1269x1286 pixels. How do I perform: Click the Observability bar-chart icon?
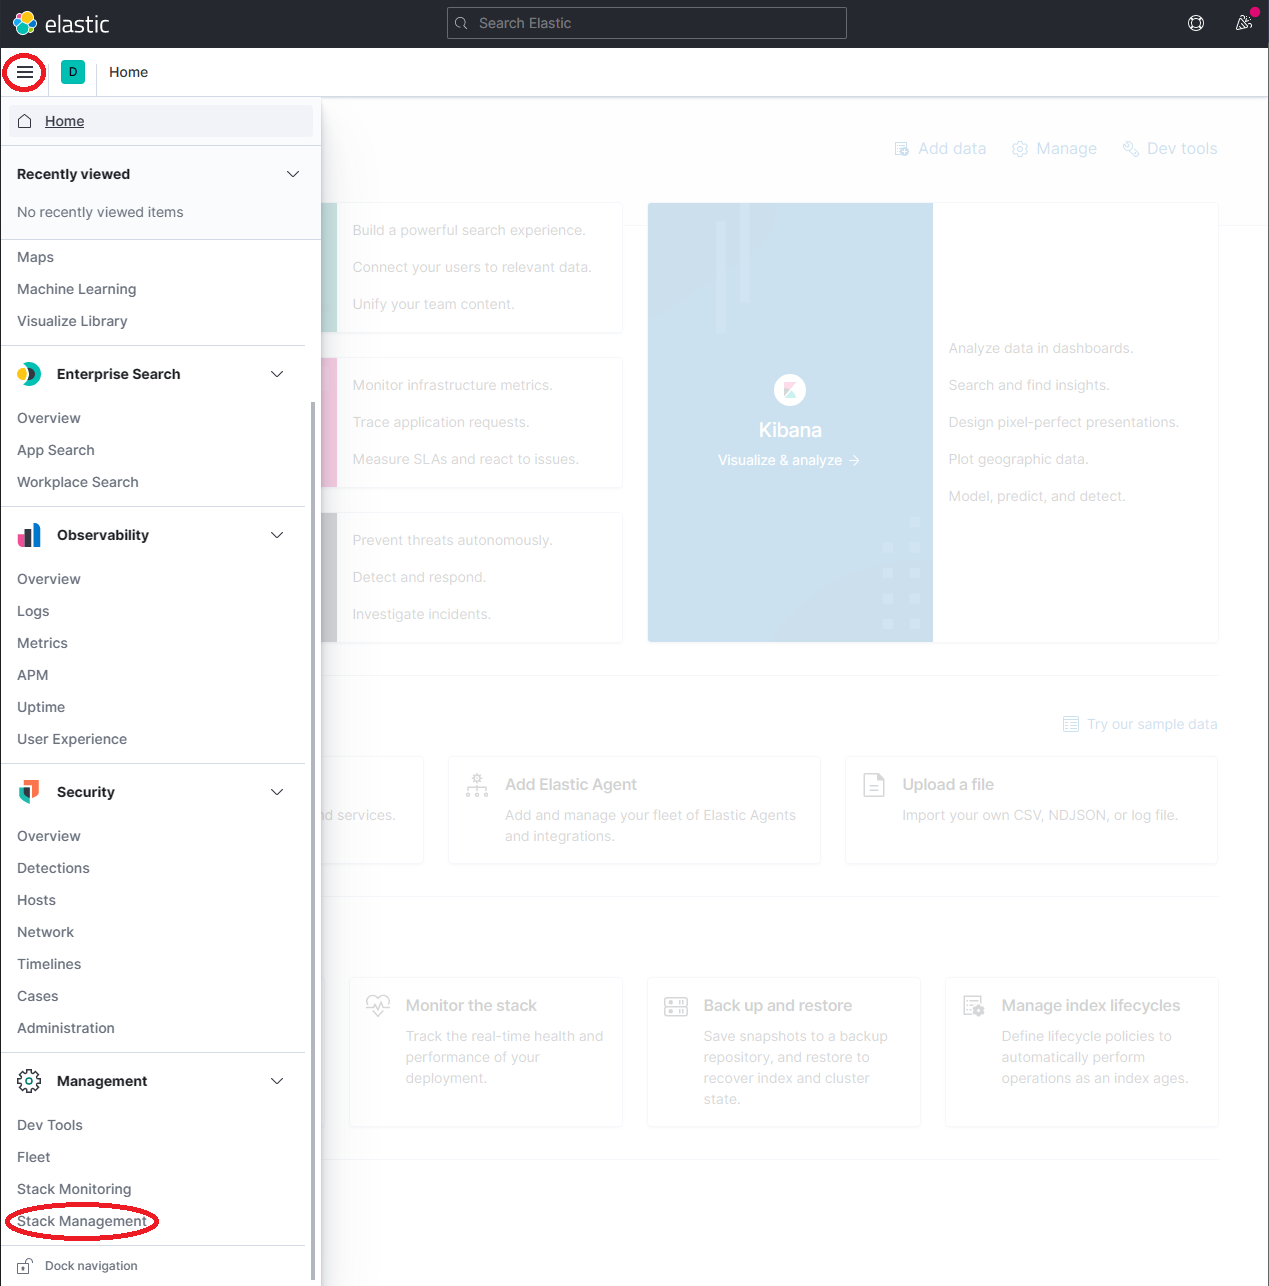coord(29,535)
